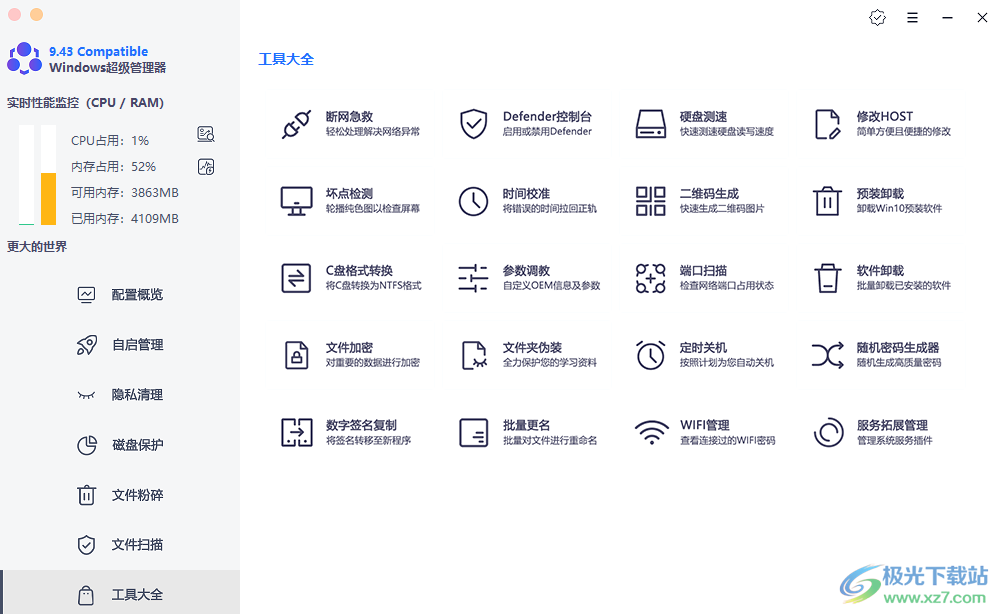Open the 断网急救 plug icon

pos(296,124)
